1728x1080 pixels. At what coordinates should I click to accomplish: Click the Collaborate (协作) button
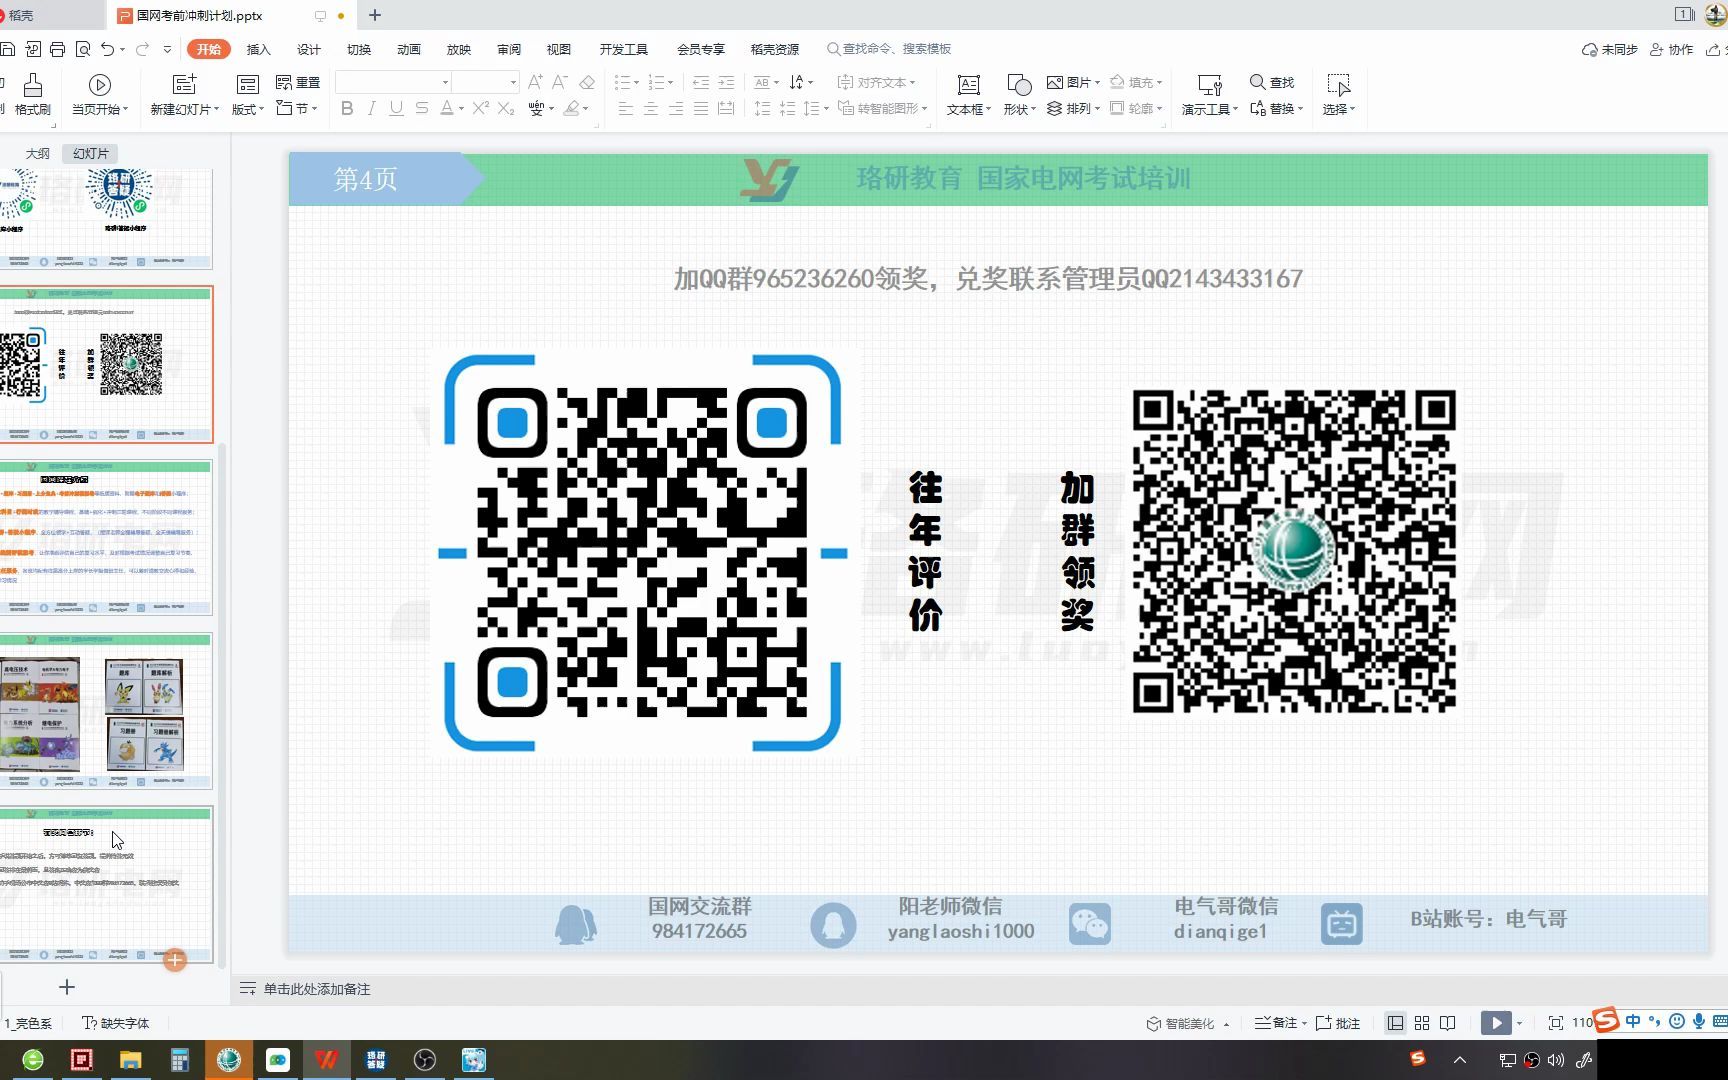tap(1672, 49)
